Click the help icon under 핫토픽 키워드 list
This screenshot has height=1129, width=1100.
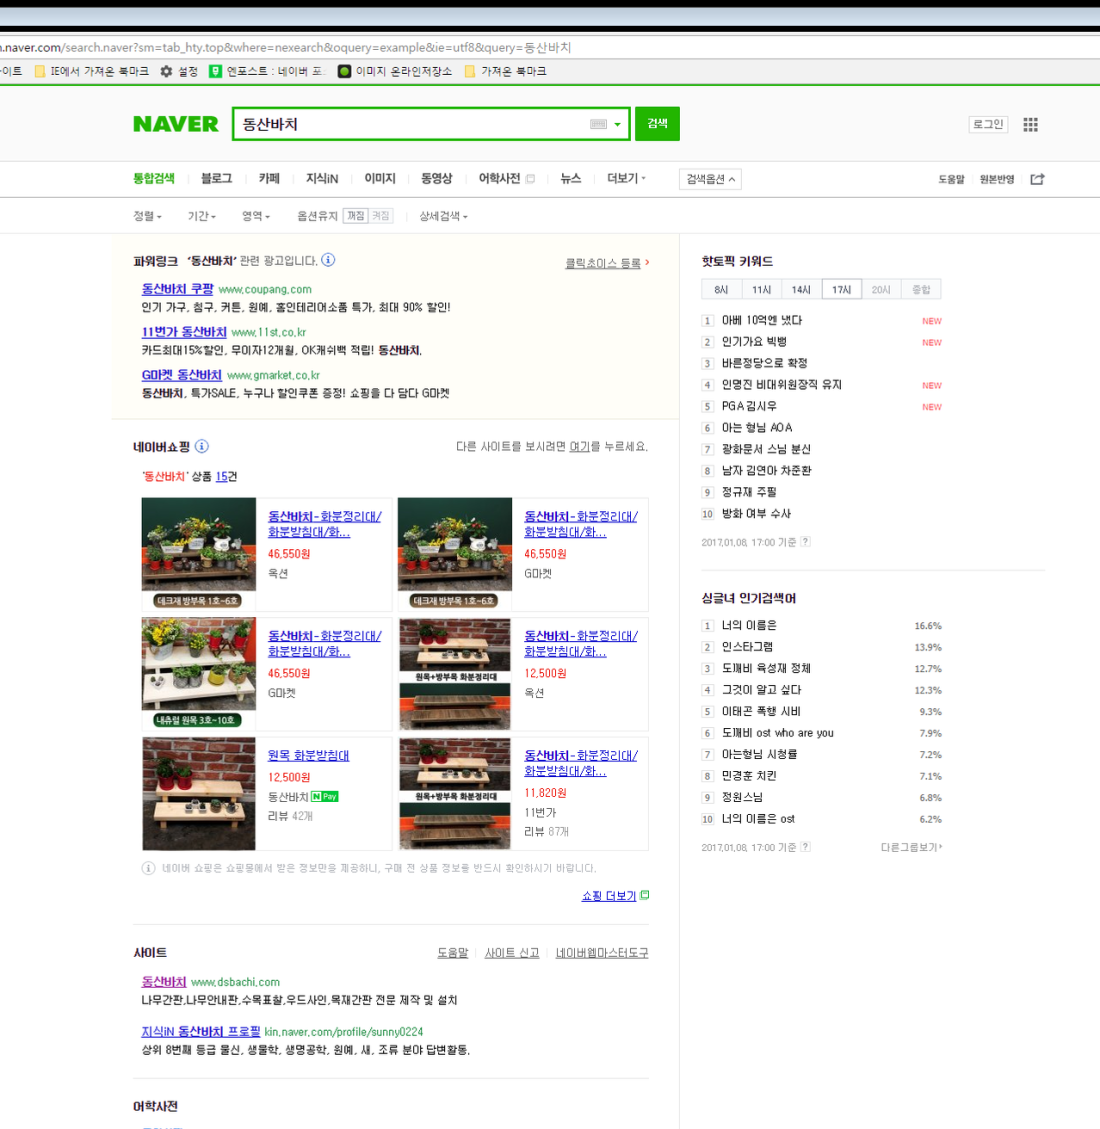pos(806,541)
